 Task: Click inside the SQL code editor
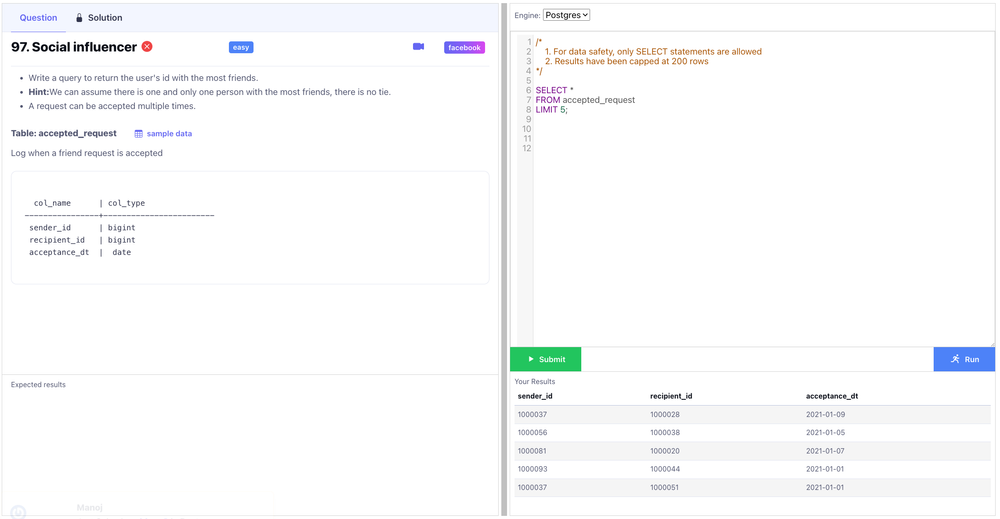[763, 189]
